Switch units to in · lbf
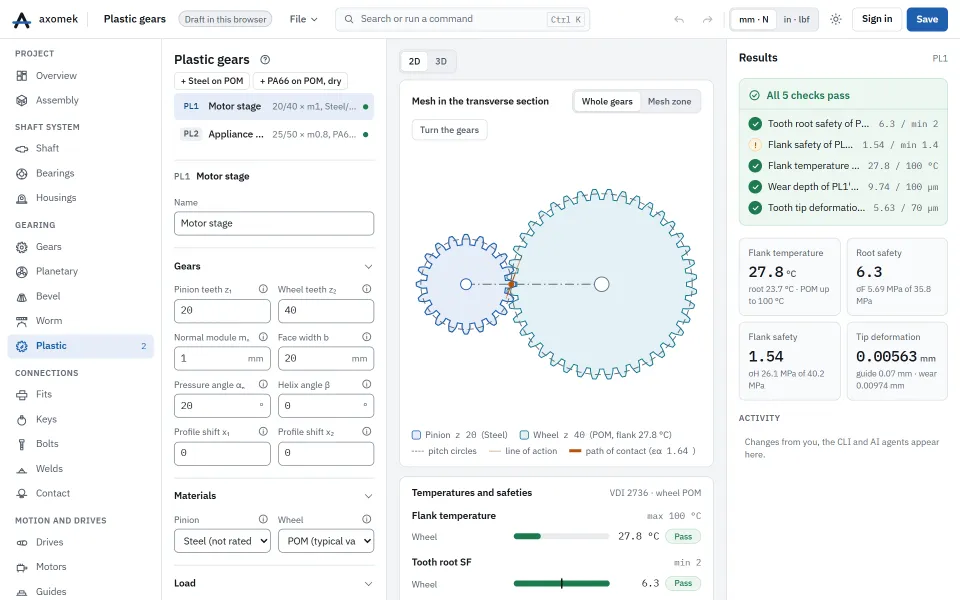This screenshot has height=600, width=960. point(797,20)
